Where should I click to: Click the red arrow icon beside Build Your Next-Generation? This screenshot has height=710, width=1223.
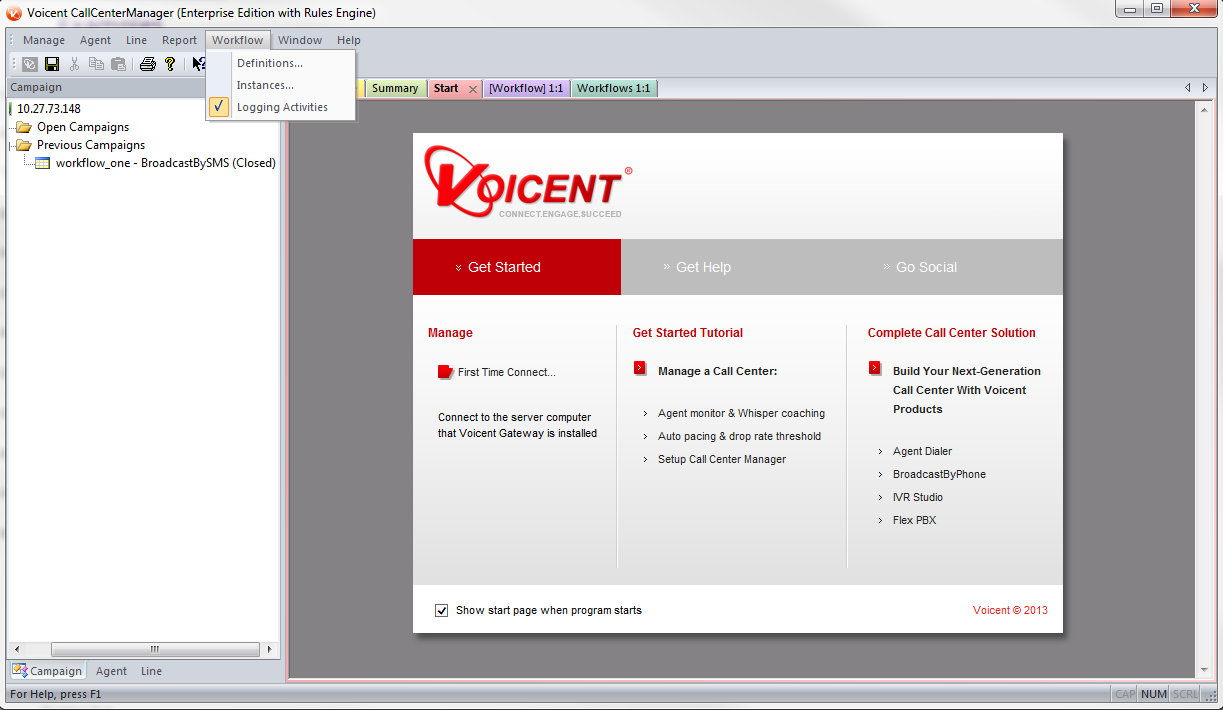pos(876,368)
